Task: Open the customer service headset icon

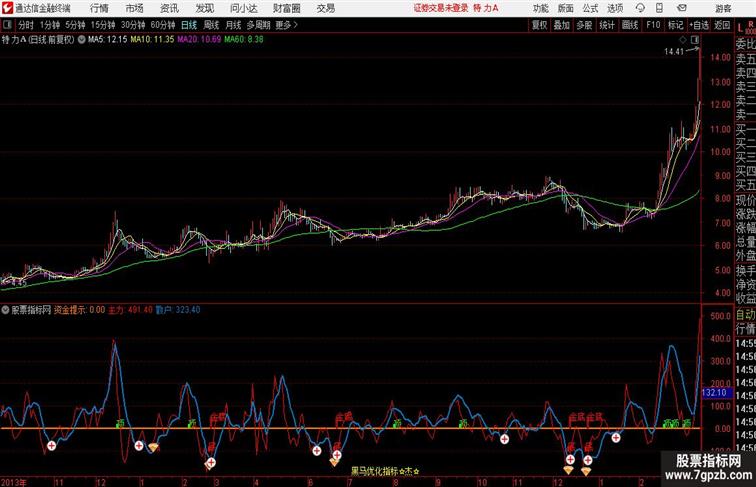Action: [641, 8]
